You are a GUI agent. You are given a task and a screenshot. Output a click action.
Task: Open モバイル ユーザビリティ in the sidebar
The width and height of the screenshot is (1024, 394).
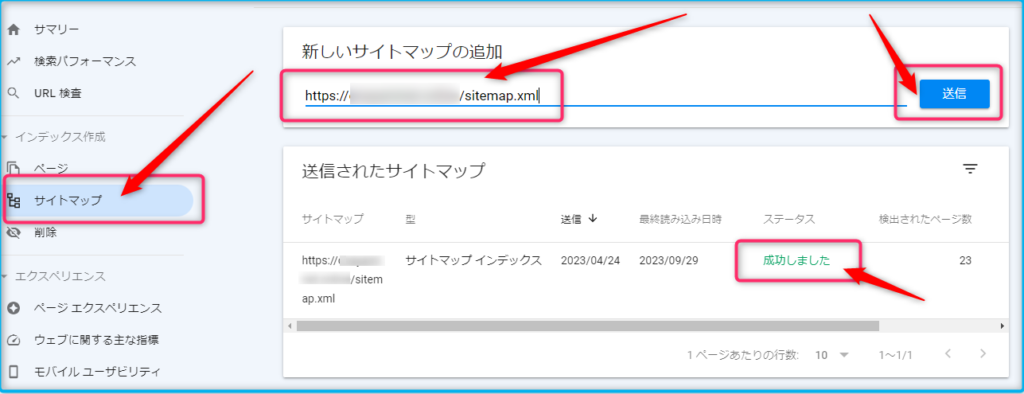click(x=97, y=372)
